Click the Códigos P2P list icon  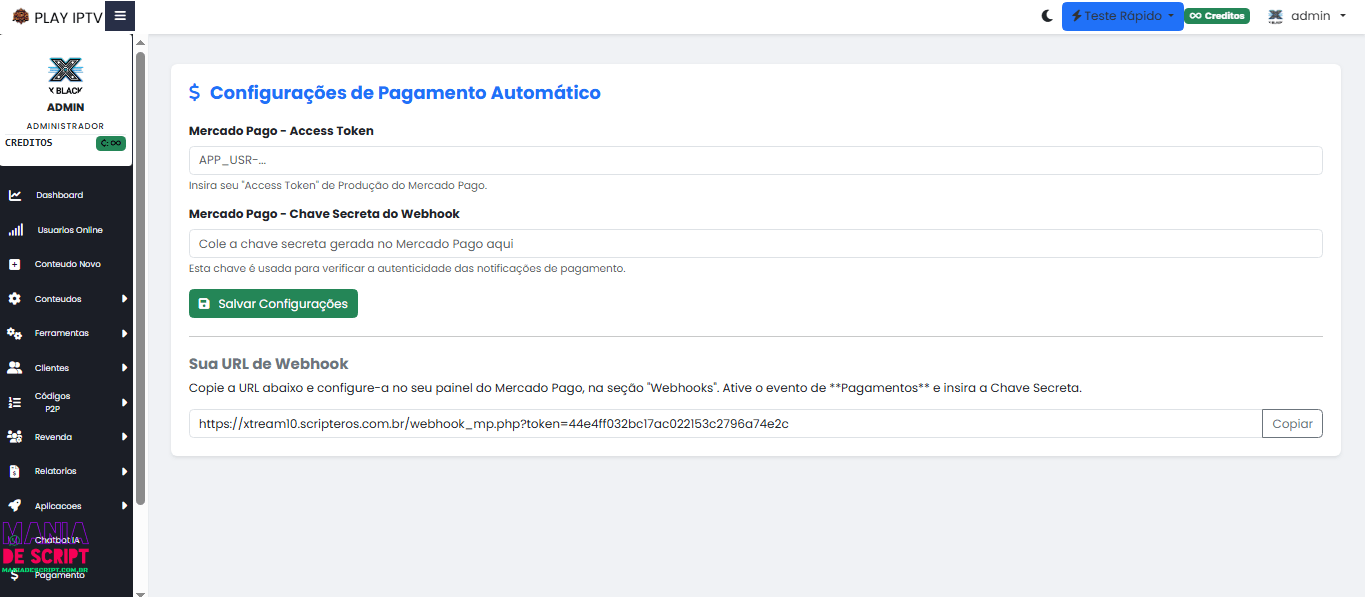pos(15,402)
